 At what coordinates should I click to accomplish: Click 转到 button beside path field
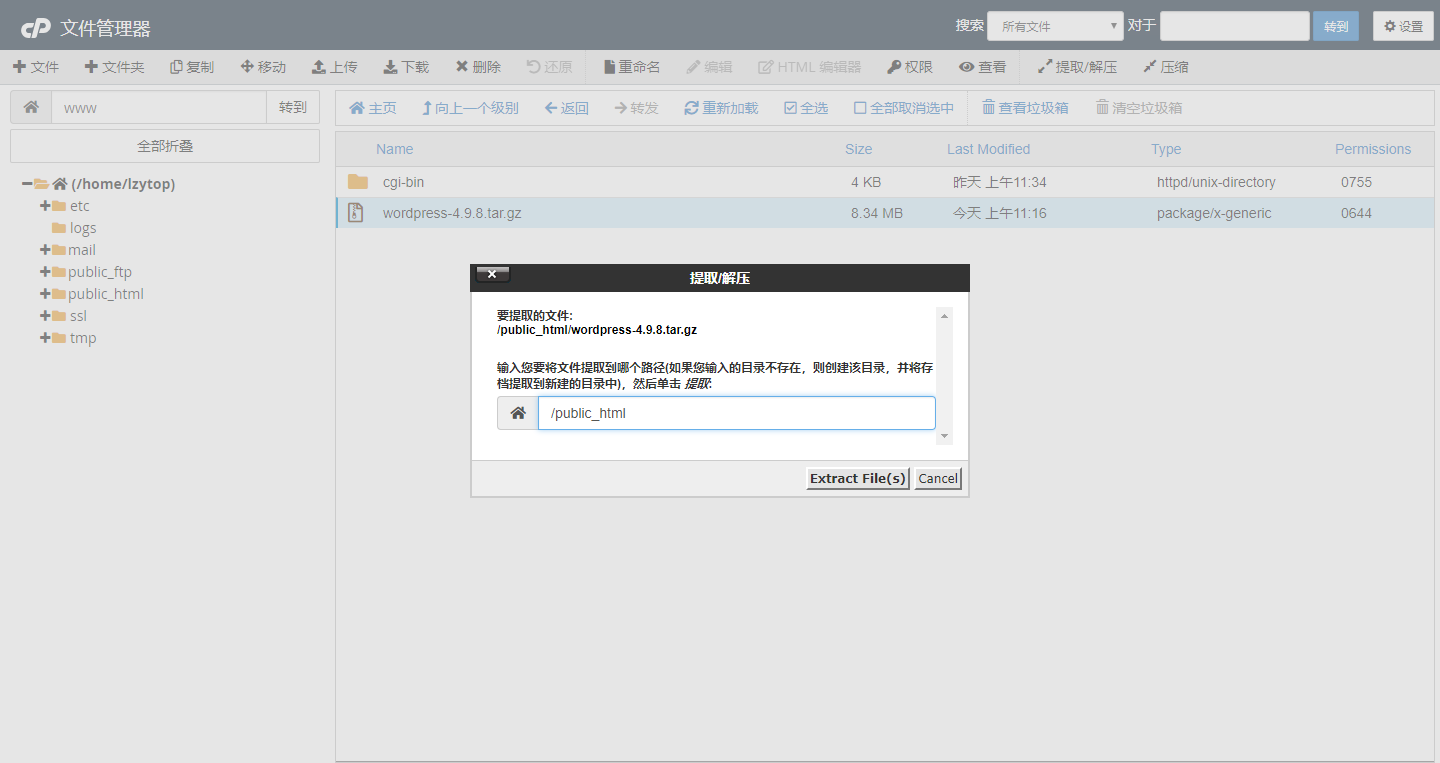(x=293, y=107)
